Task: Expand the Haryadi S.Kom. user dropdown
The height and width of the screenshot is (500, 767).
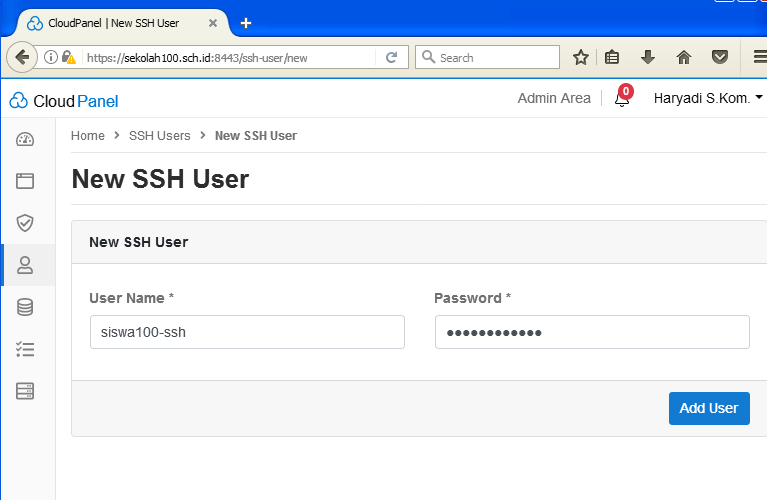Action: pos(707,98)
